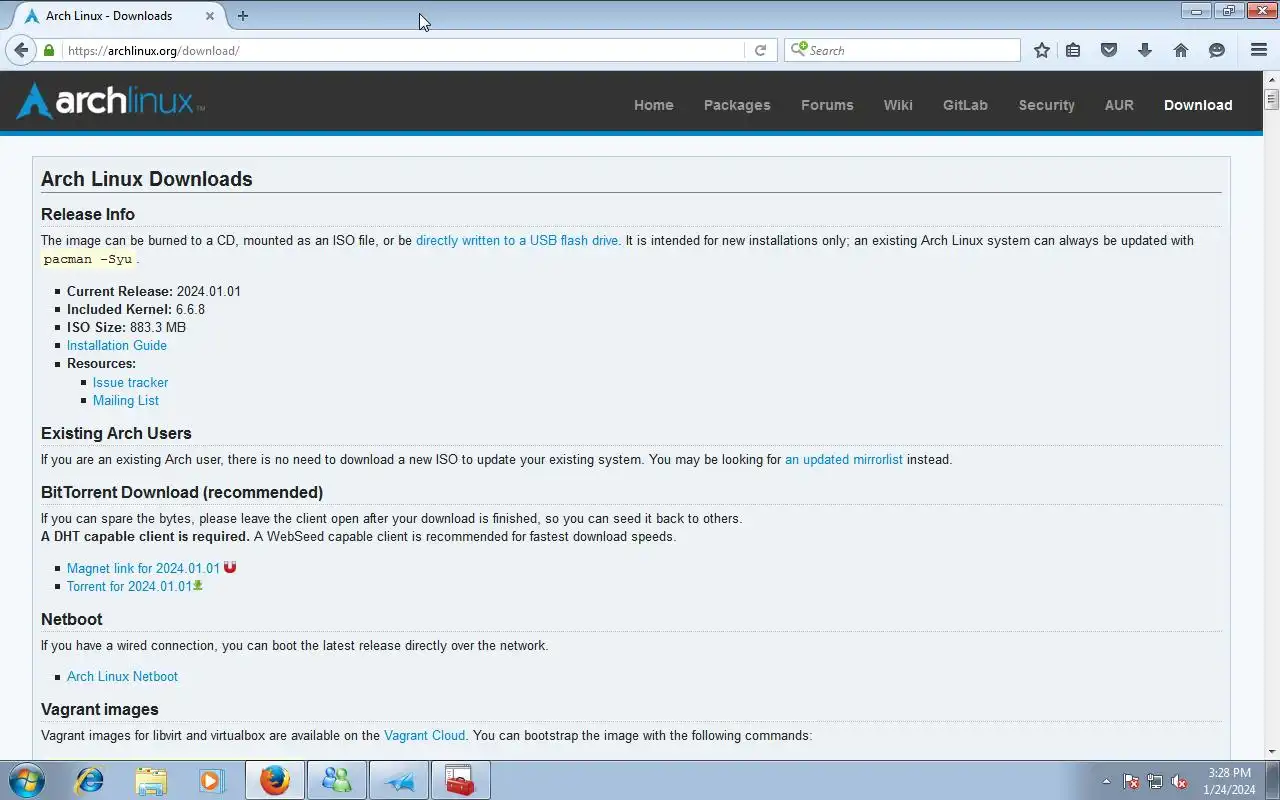Open the Forums navigation item
This screenshot has height=800, width=1280.
tap(827, 105)
